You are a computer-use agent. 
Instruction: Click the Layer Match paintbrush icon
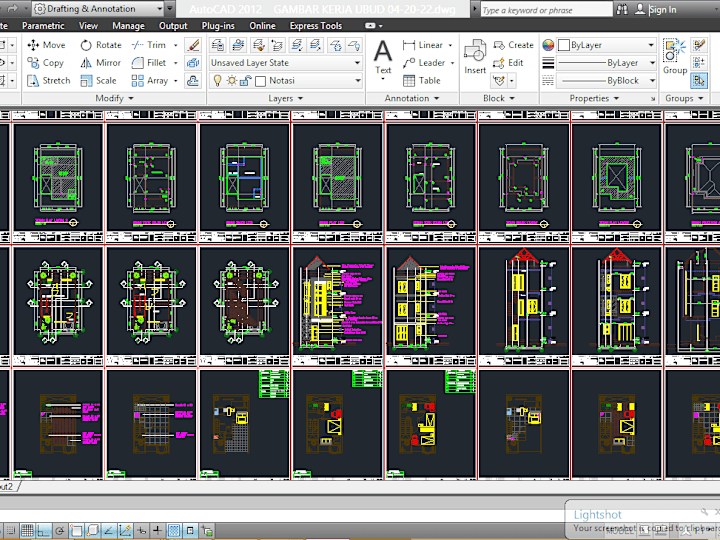coord(258,45)
